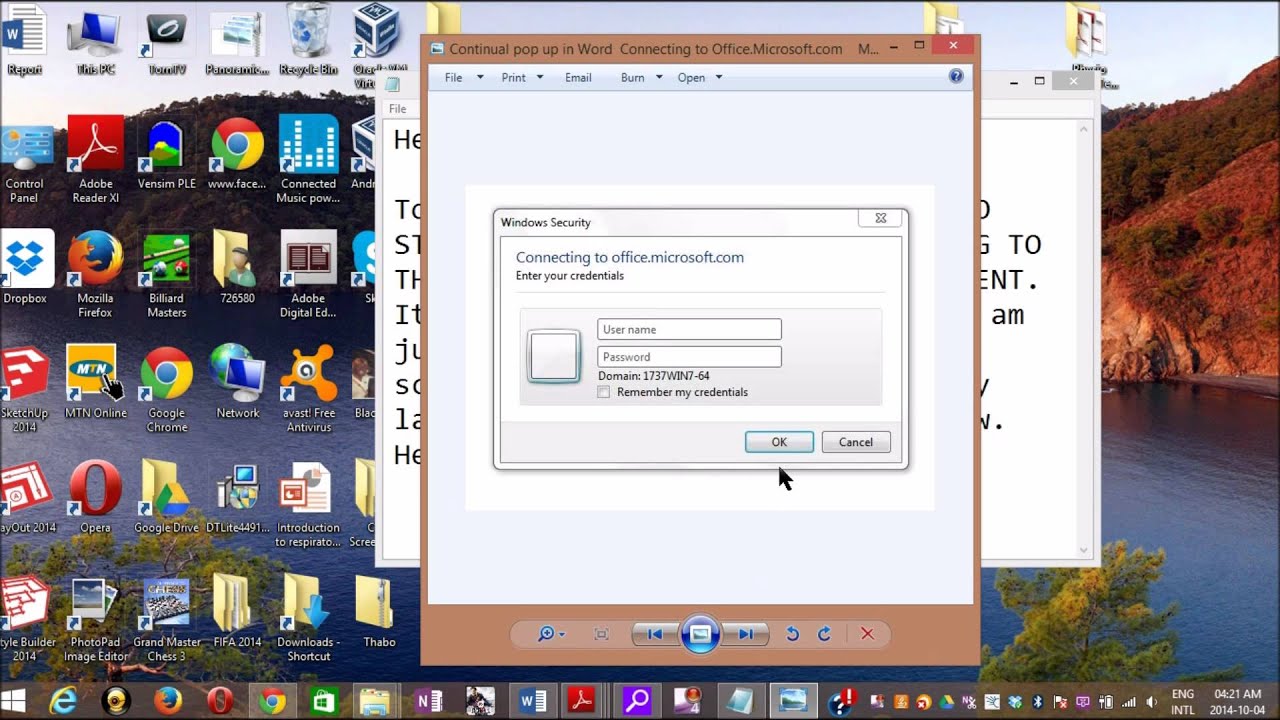Open Opera desktop icon

pyautogui.click(x=95, y=497)
